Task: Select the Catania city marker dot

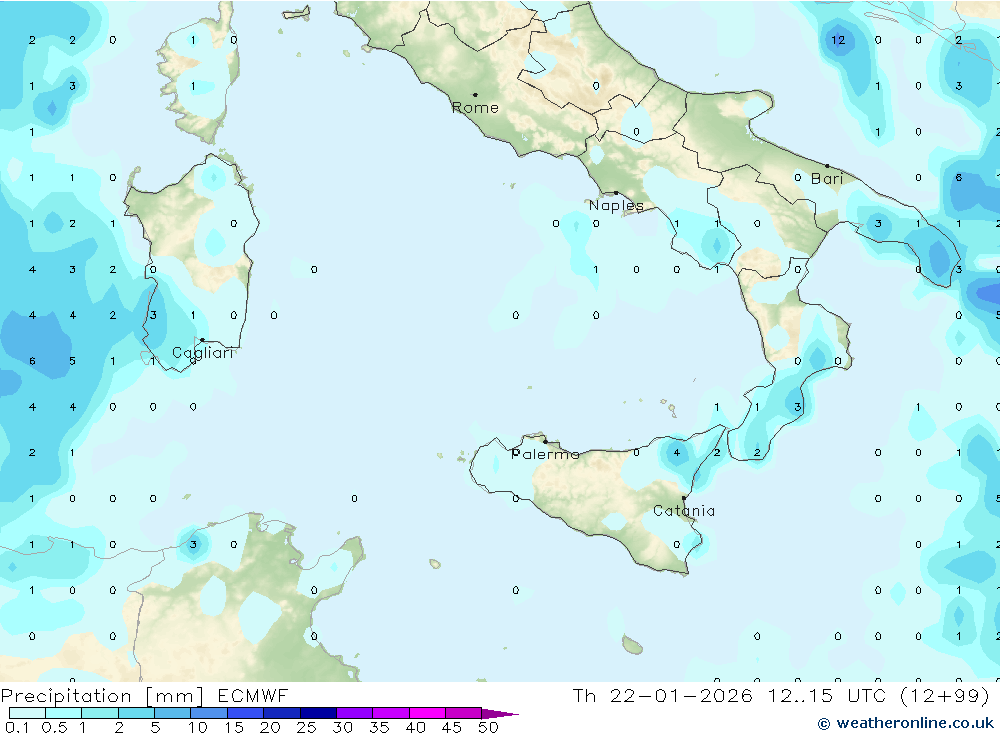Action: tap(684, 498)
